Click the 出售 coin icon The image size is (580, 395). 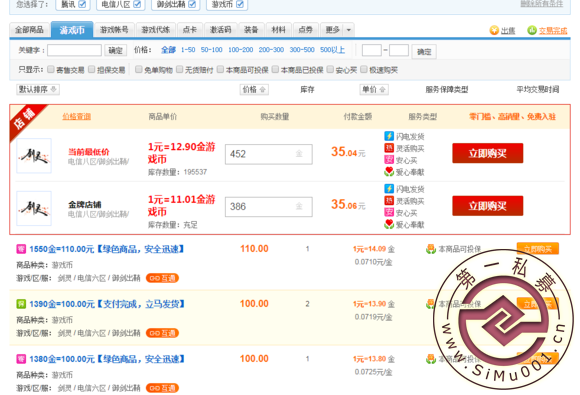point(494,30)
